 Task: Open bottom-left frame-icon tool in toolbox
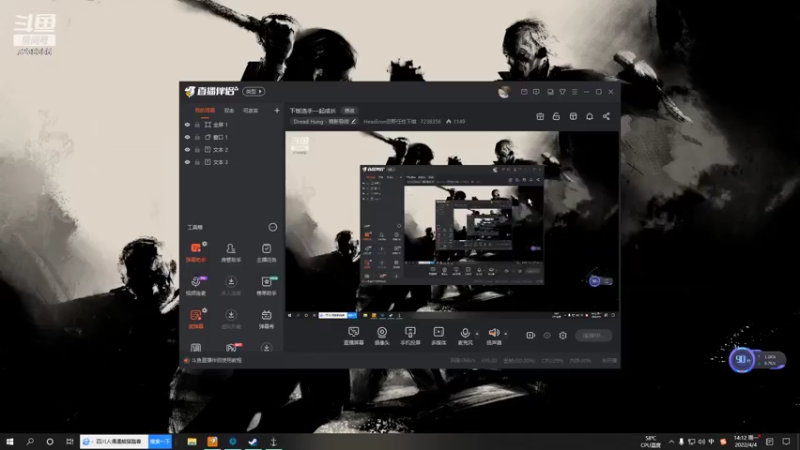tap(196, 347)
